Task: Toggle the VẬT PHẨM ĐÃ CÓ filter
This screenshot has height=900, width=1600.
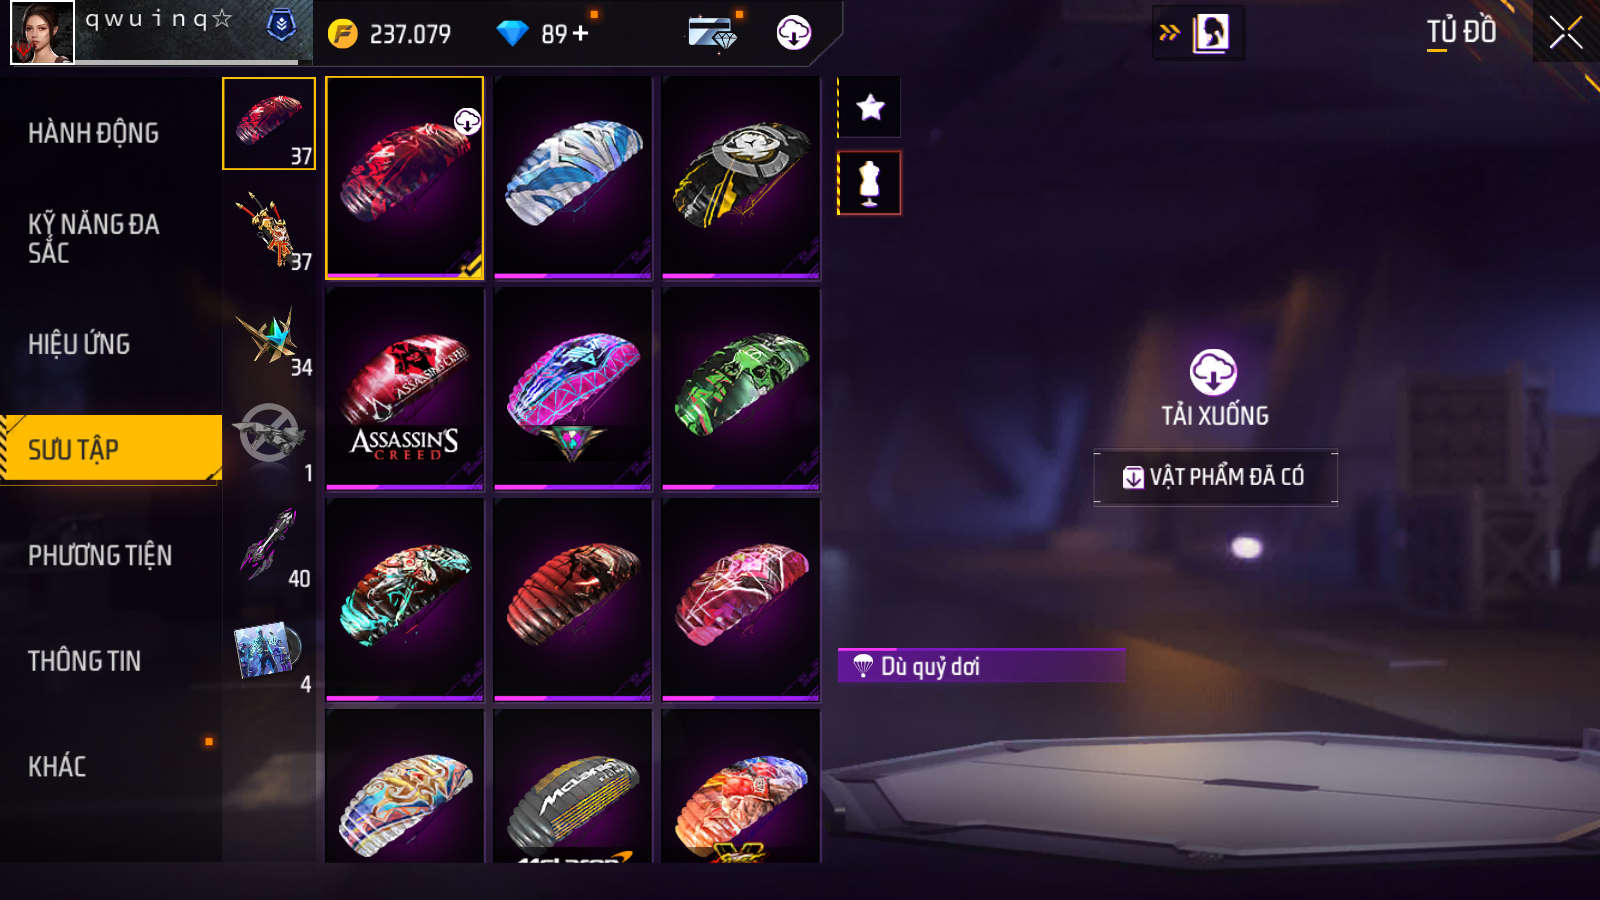Action: (x=1215, y=477)
